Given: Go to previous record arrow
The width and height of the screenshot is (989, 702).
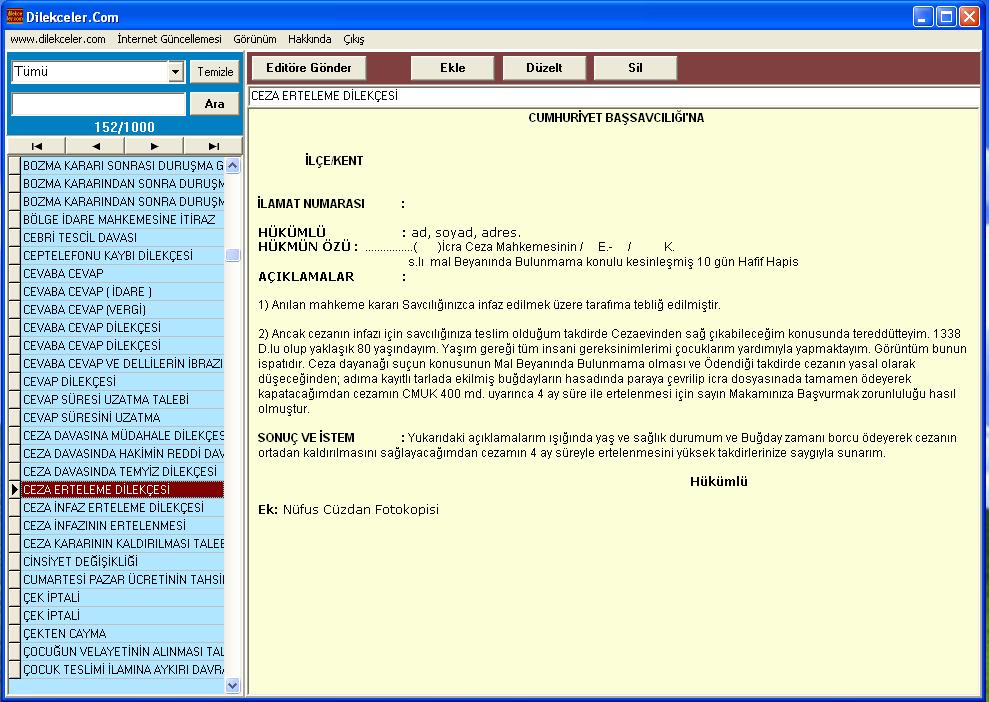Looking at the screenshot, I should (95, 146).
